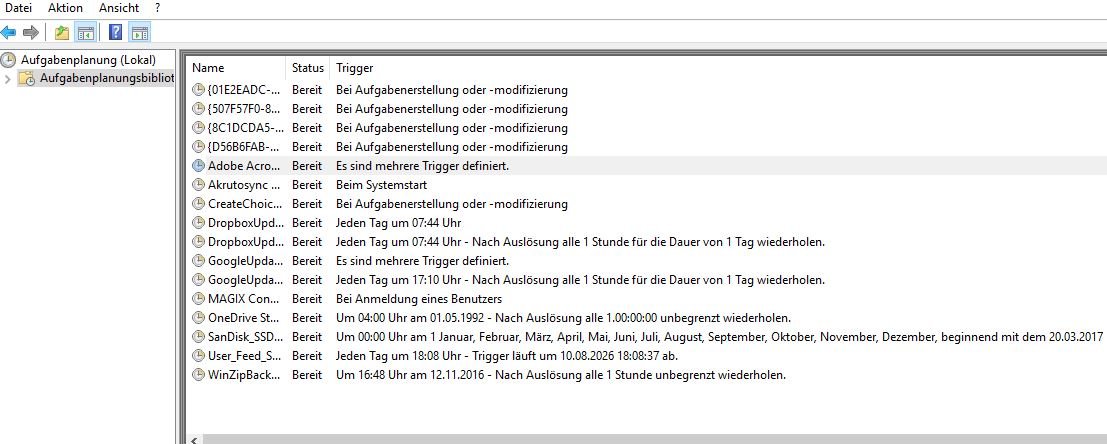The width and height of the screenshot is (1107, 444).
Task: Select the {507F57F0-8... task name
Action: coord(244,109)
